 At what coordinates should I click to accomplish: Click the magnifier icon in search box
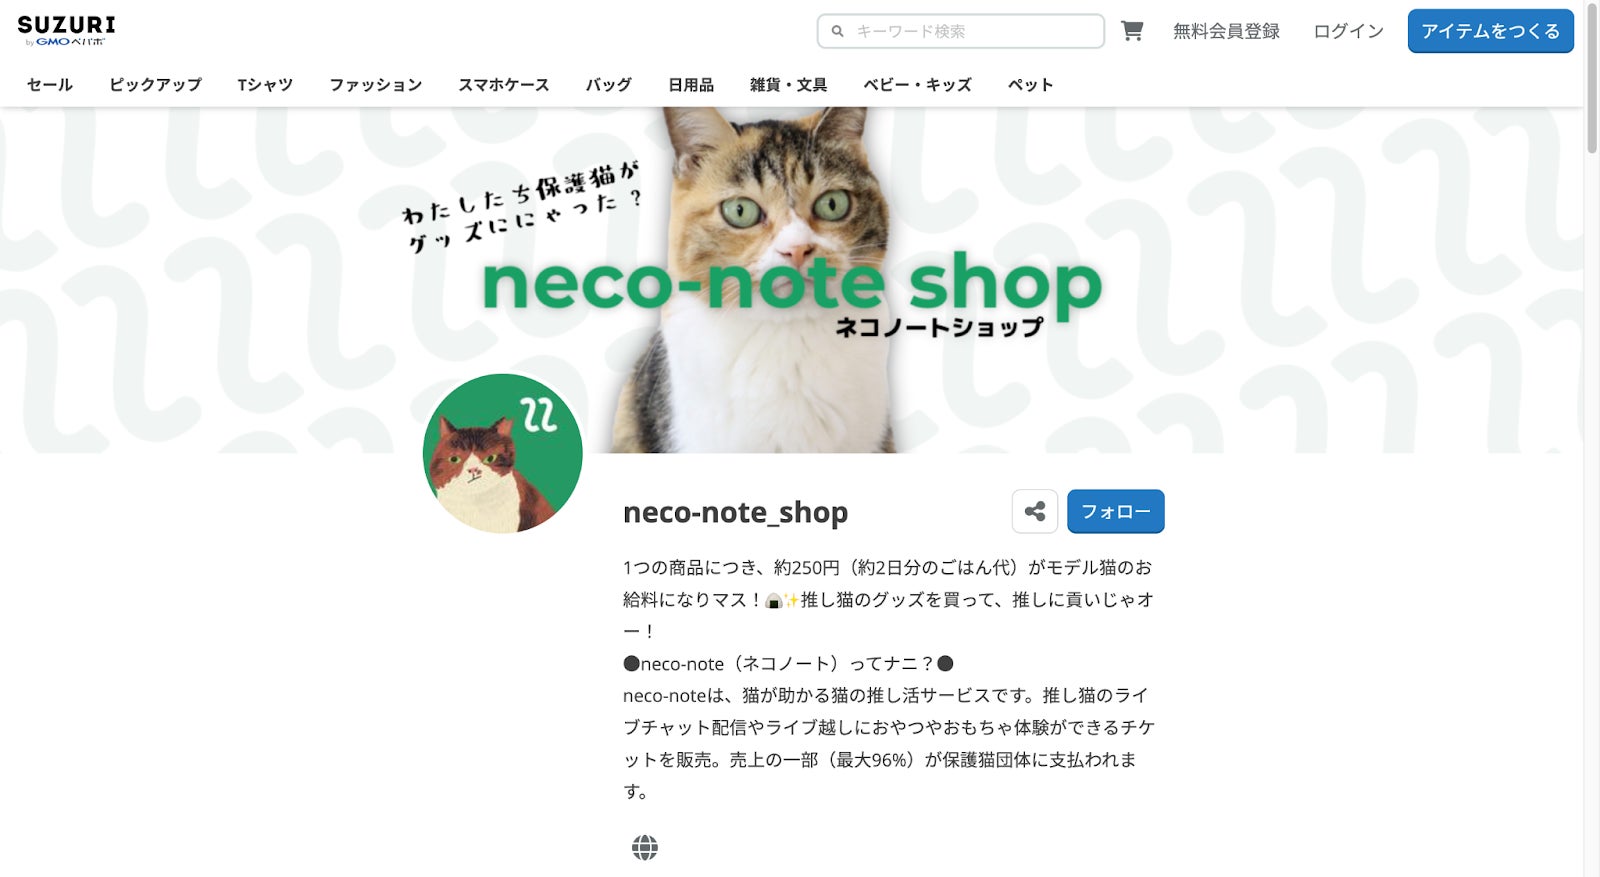pos(838,31)
